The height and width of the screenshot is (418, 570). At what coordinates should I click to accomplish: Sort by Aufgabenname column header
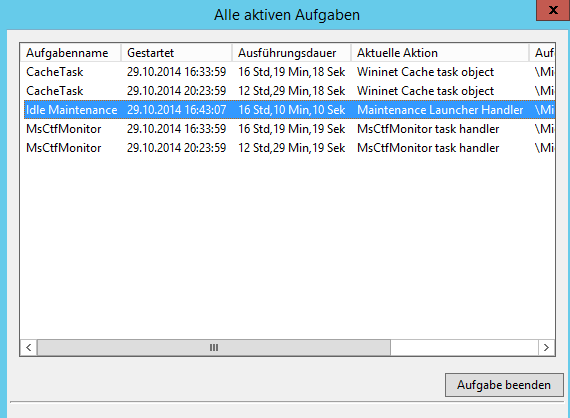70,53
